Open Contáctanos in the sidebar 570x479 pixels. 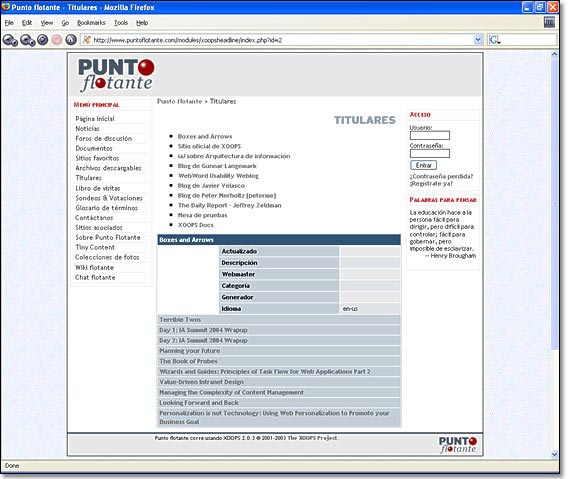click(x=94, y=218)
